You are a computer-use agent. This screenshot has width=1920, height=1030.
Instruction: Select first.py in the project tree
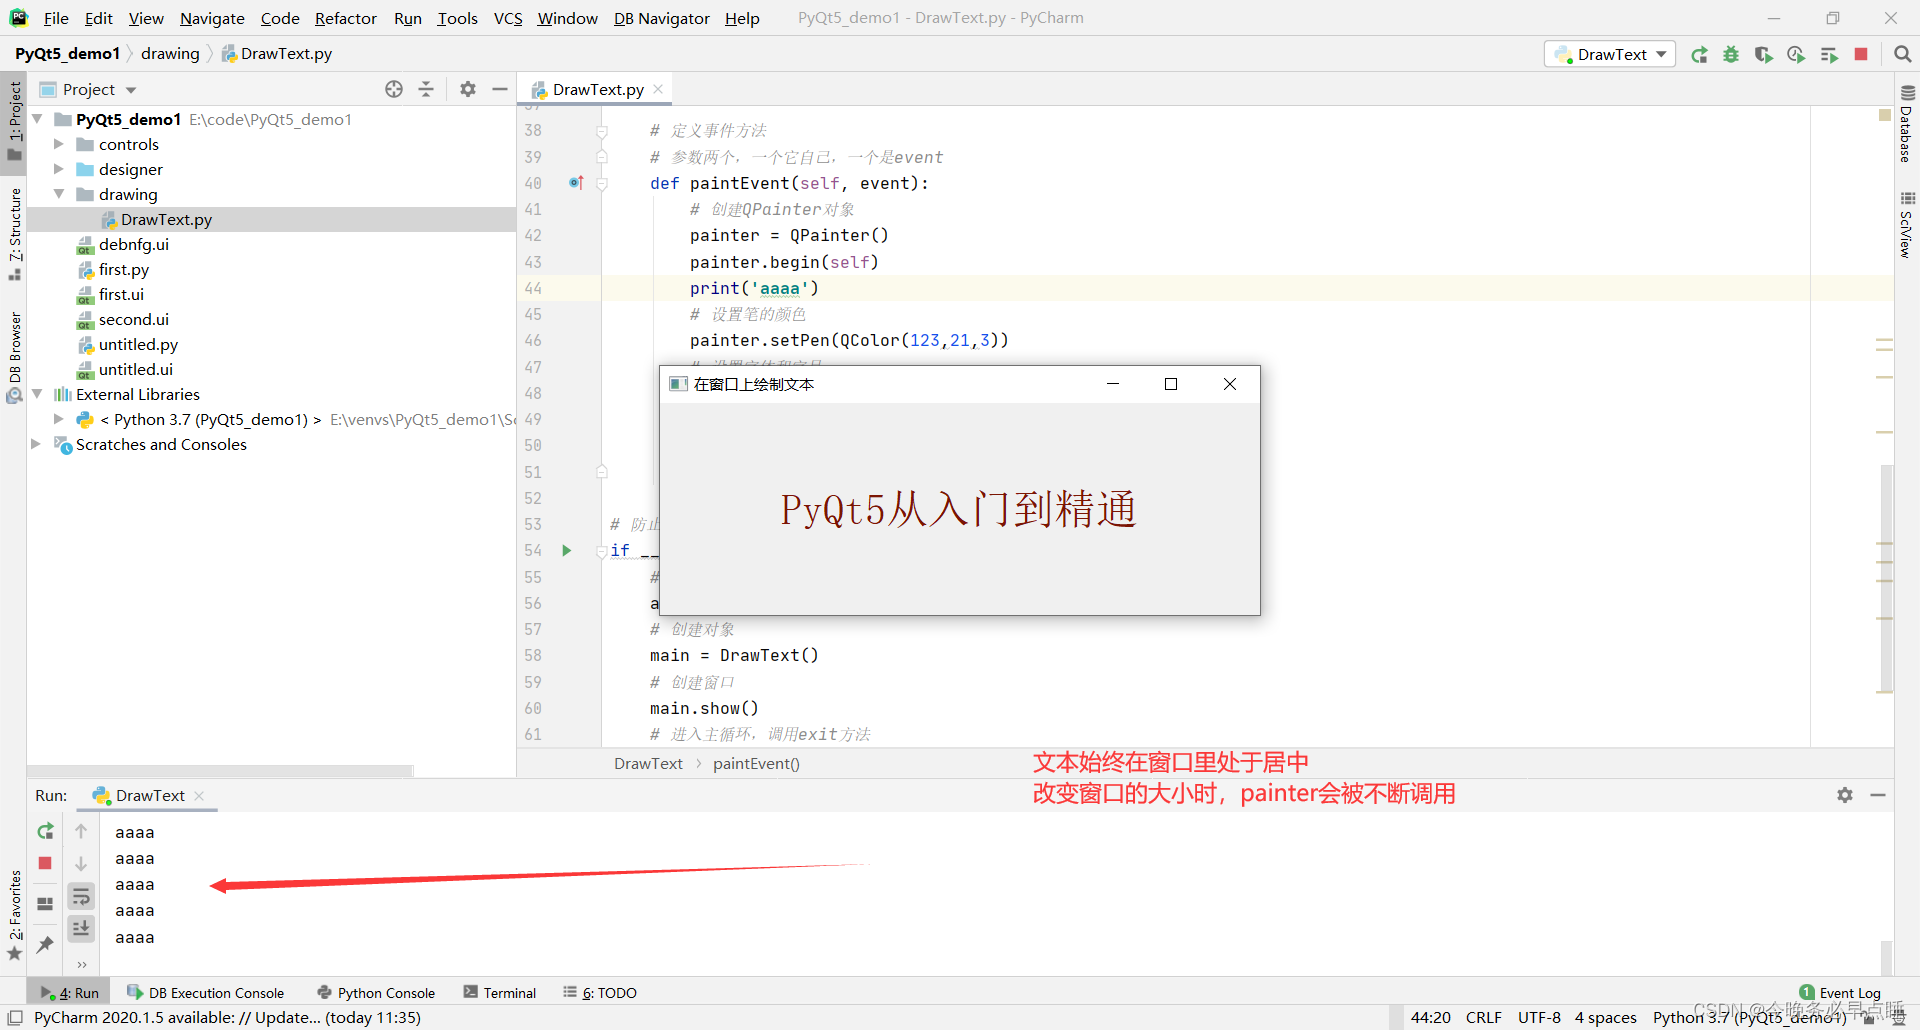[123, 269]
